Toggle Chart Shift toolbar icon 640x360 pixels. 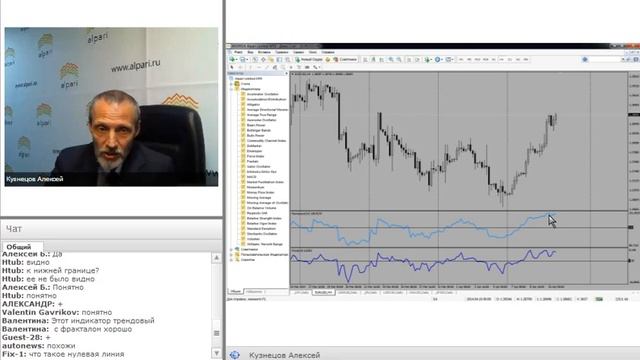coord(417,60)
